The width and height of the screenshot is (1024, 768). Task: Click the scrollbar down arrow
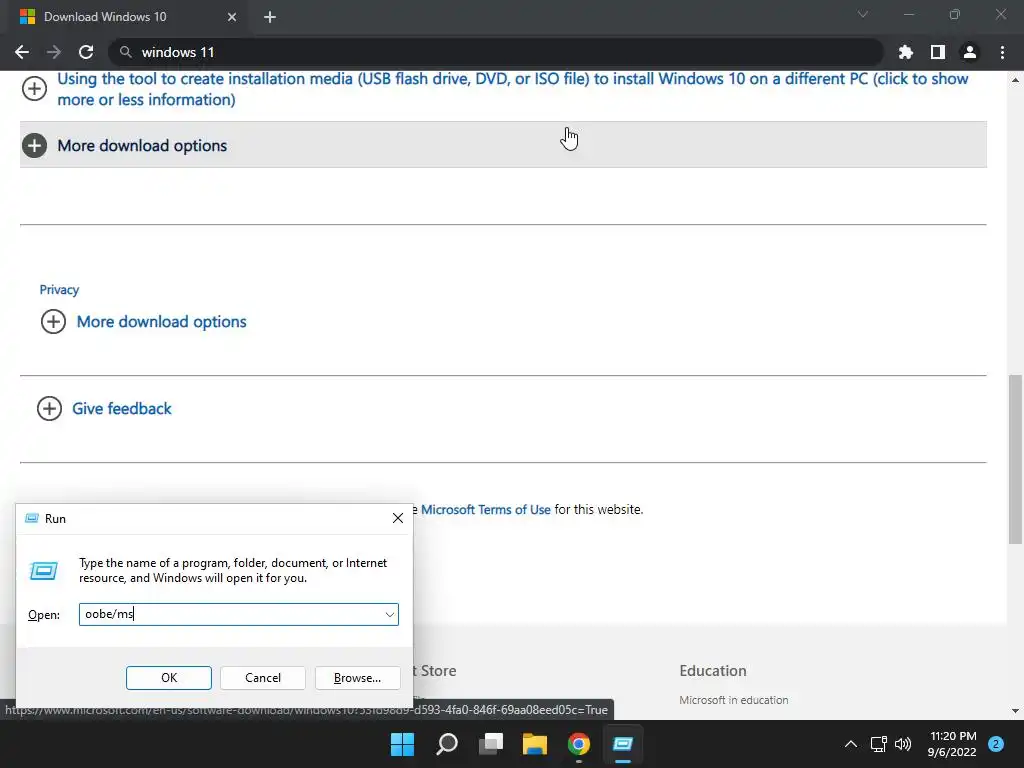point(1016,711)
